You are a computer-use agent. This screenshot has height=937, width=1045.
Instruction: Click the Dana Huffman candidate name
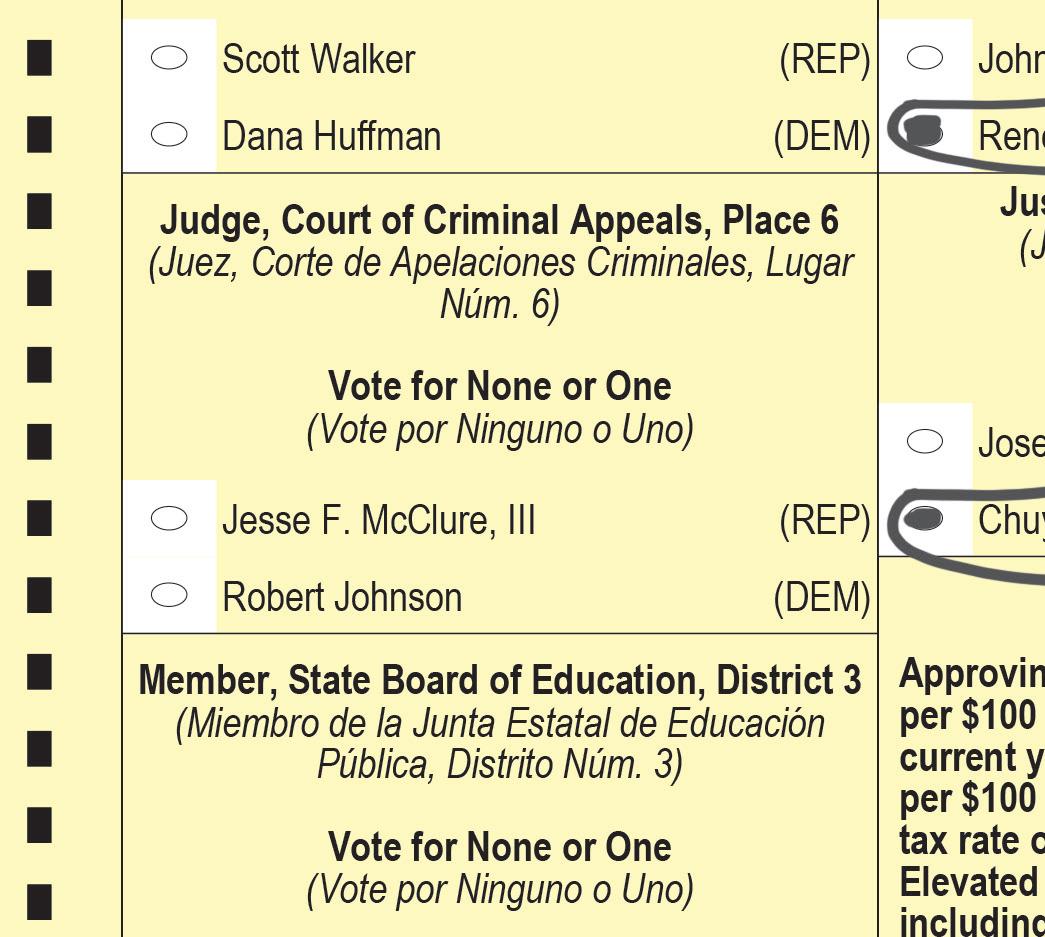tap(332, 136)
